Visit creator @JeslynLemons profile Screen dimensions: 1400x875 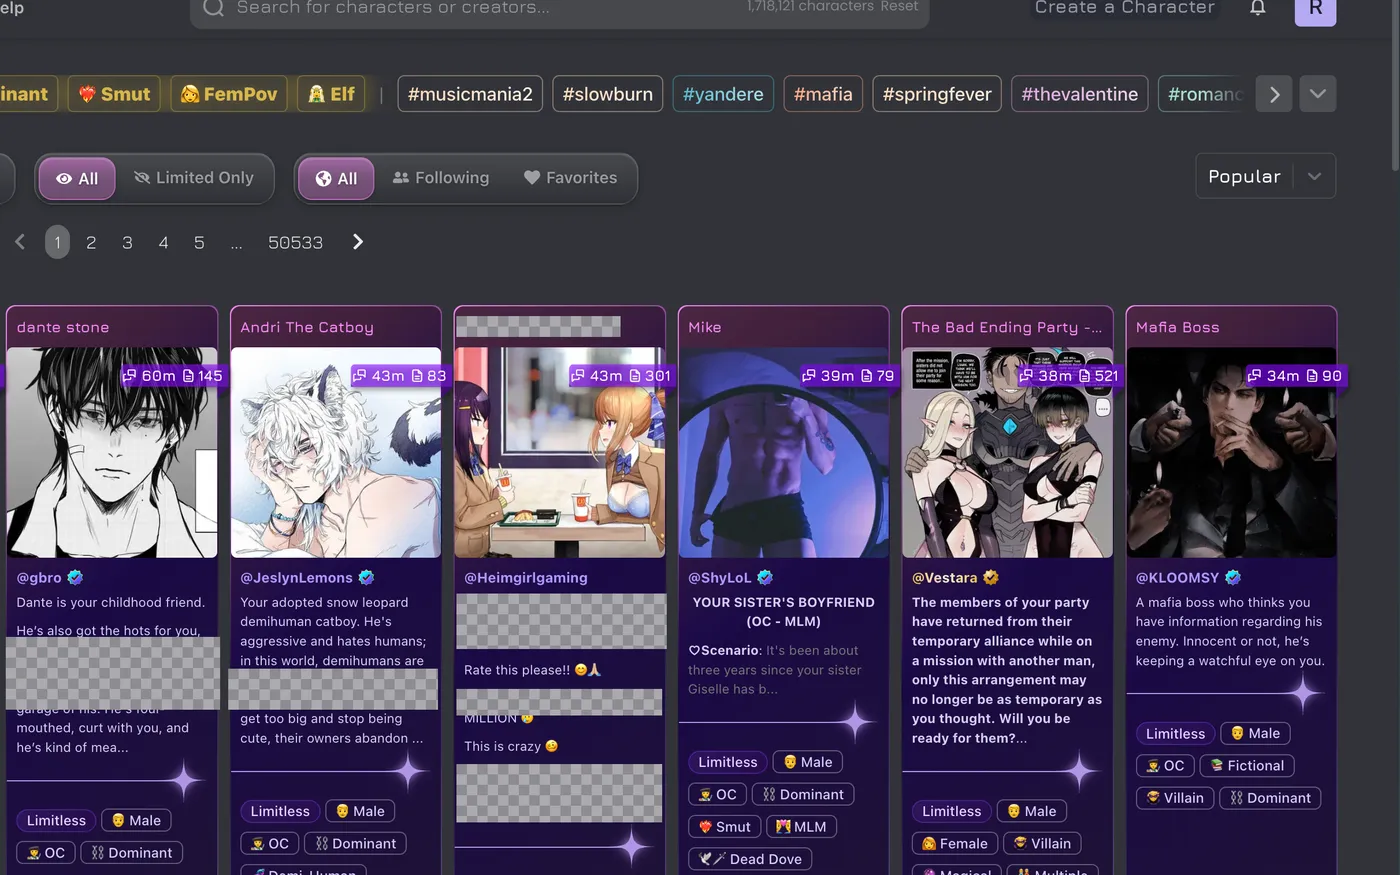coord(296,578)
